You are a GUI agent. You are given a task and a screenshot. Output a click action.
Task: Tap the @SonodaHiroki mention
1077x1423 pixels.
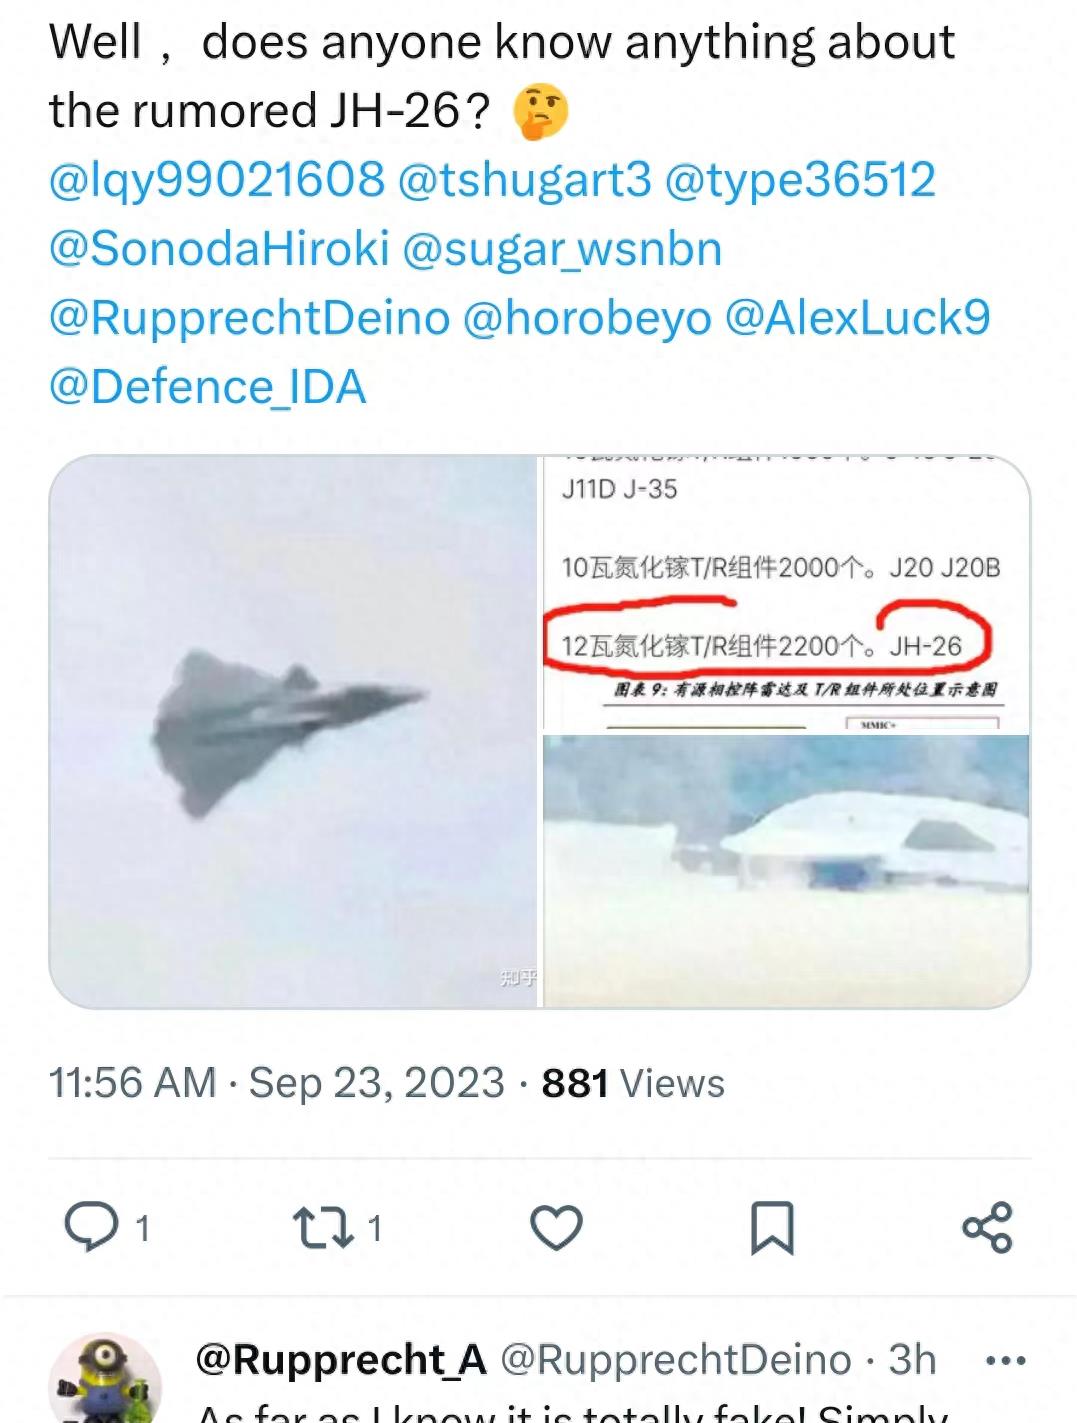(218, 249)
